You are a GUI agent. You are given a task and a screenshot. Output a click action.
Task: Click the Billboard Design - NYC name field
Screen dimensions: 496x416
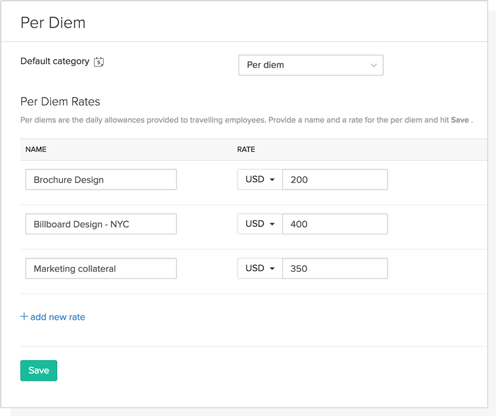(101, 224)
